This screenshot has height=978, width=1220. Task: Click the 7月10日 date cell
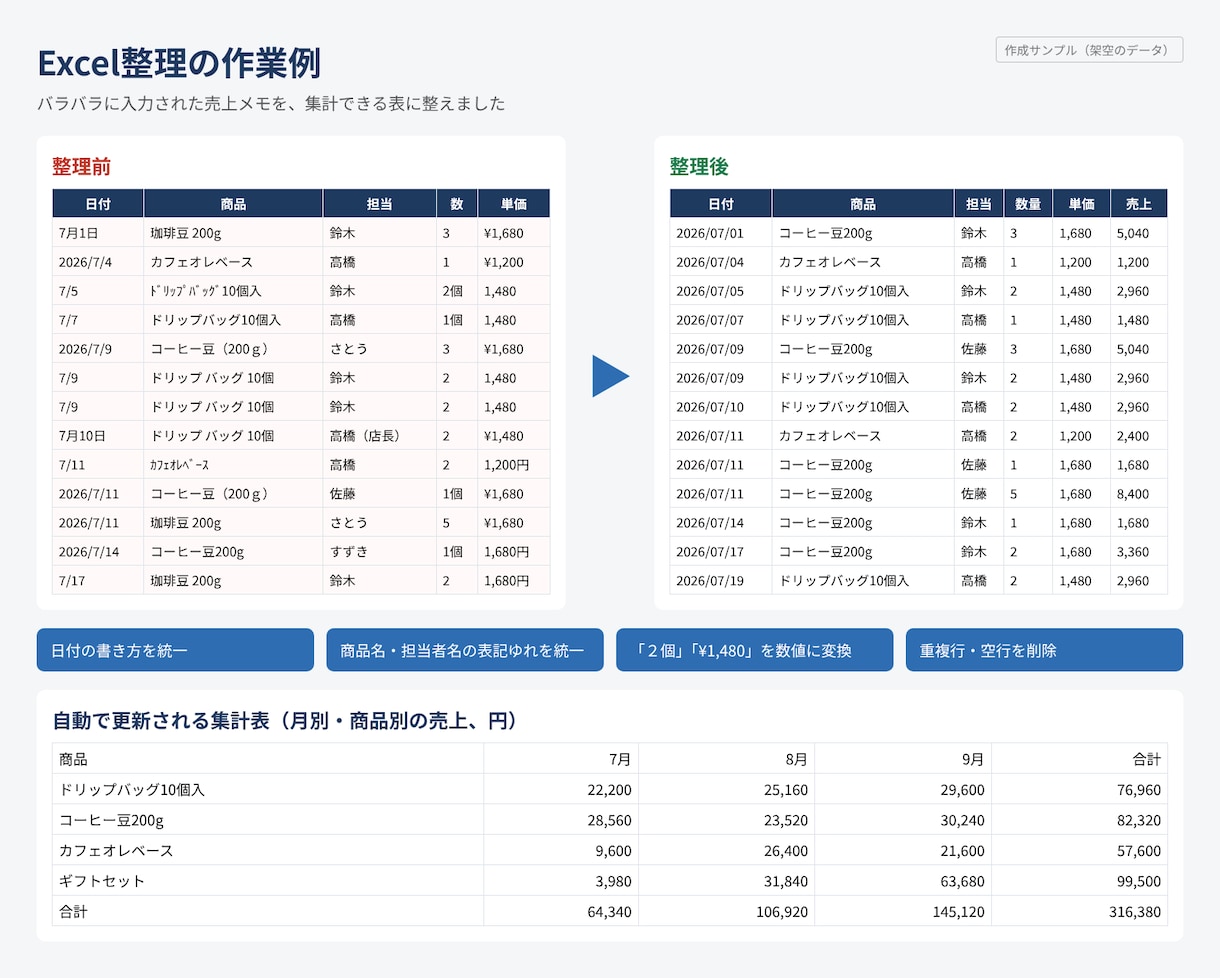pos(98,436)
